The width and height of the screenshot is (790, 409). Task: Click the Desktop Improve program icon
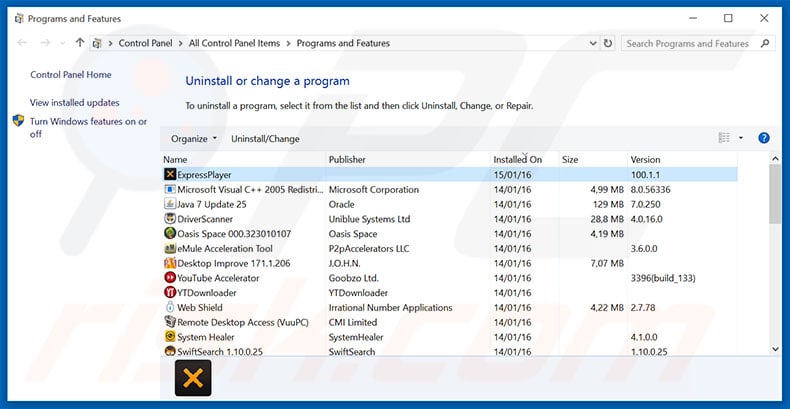click(x=170, y=263)
